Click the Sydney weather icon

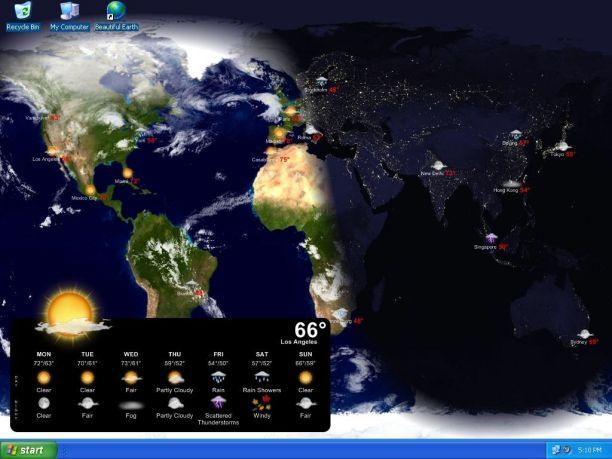pyautogui.click(x=584, y=334)
